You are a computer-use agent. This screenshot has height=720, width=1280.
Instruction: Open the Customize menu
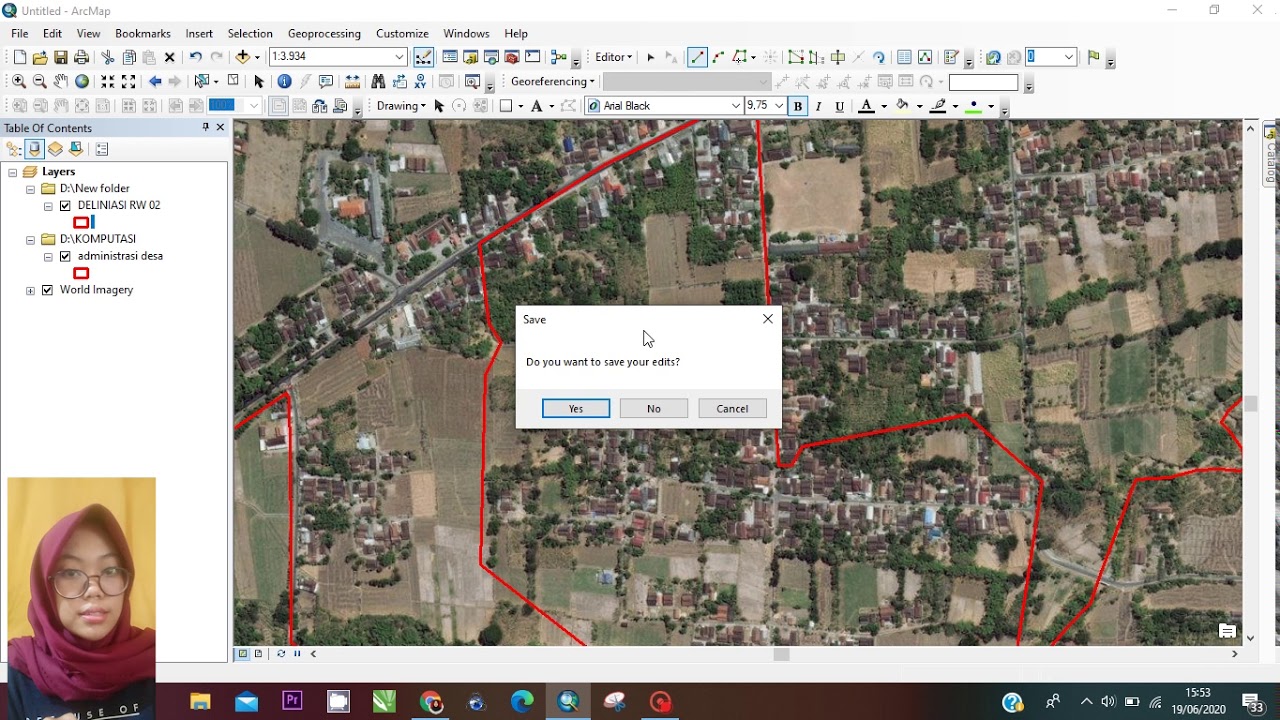[x=402, y=34]
